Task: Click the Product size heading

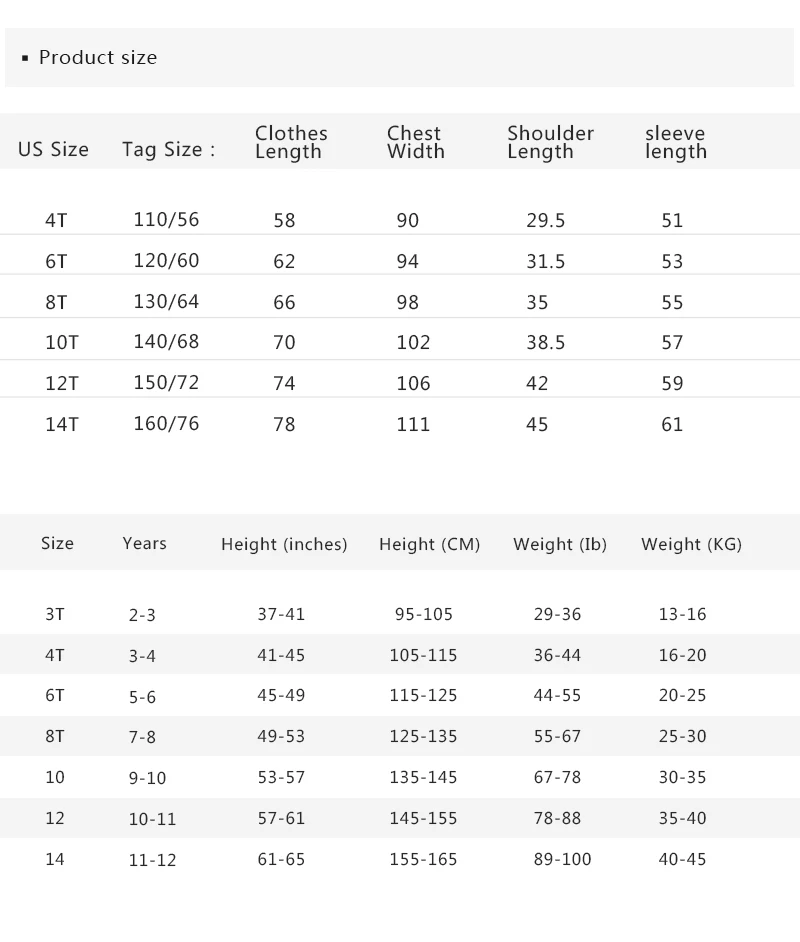Action: (97, 58)
